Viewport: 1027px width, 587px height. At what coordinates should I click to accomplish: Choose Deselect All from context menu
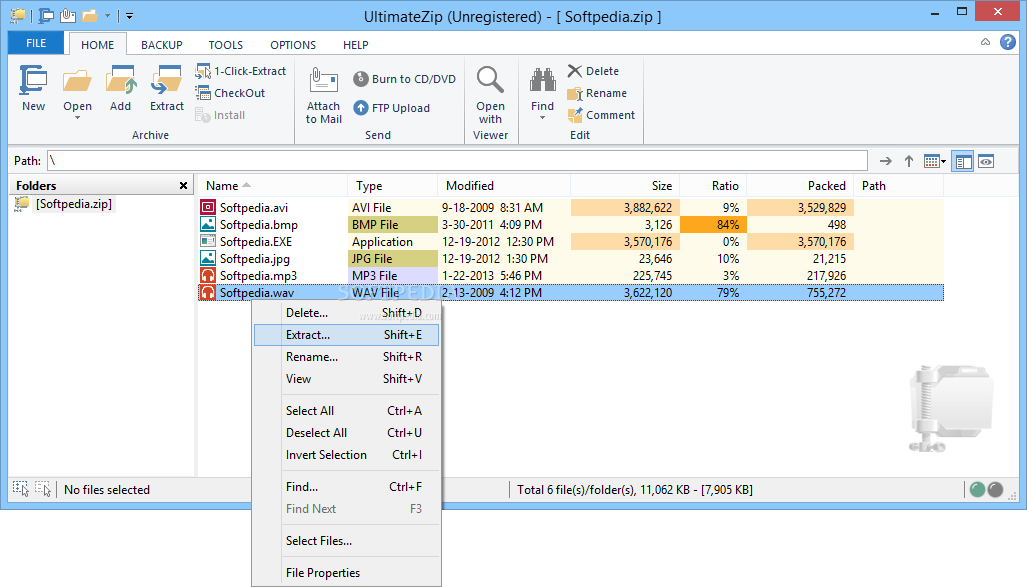click(x=346, y=432)
